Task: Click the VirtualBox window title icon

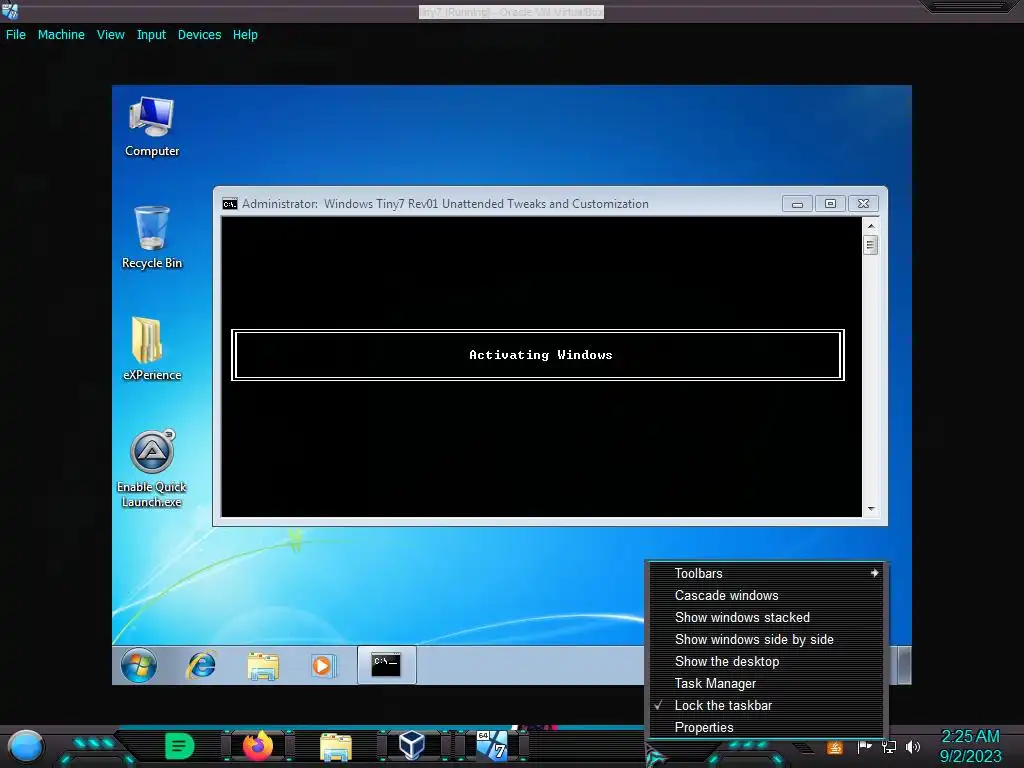Action: pos(10,11)
